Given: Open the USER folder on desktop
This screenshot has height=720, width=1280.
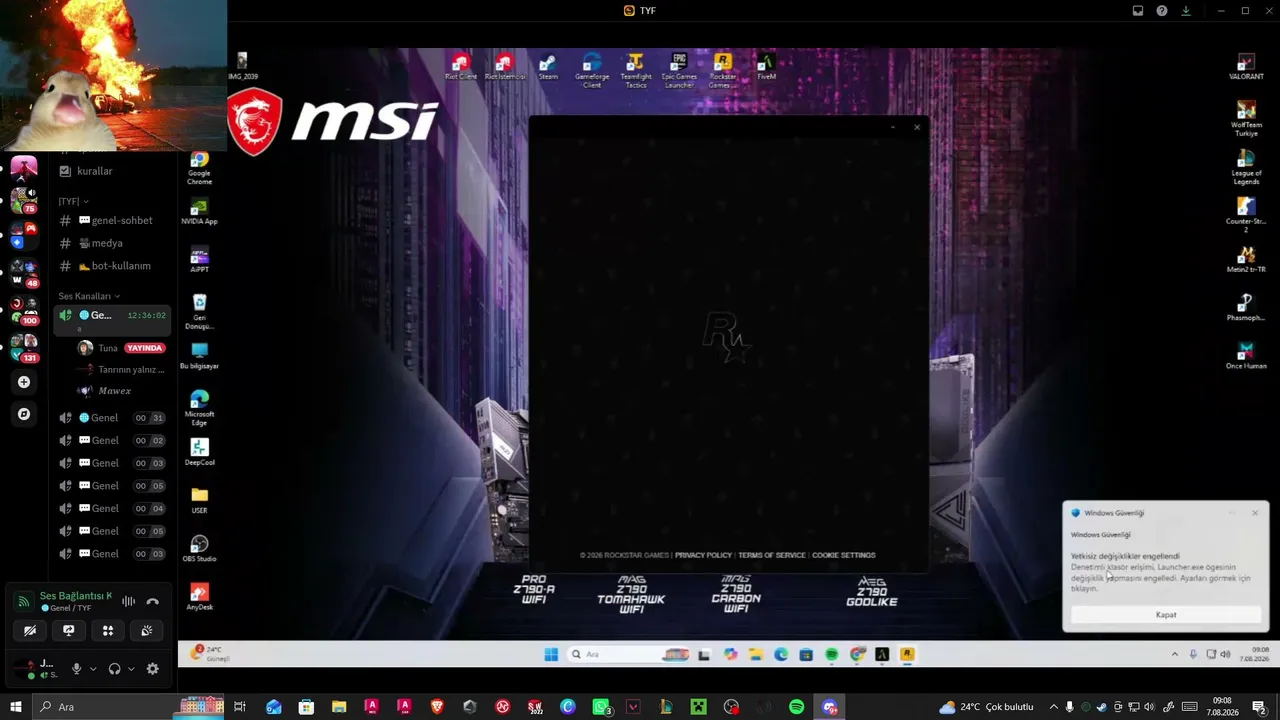Looking at the screenshot, I should coord(199,501).
